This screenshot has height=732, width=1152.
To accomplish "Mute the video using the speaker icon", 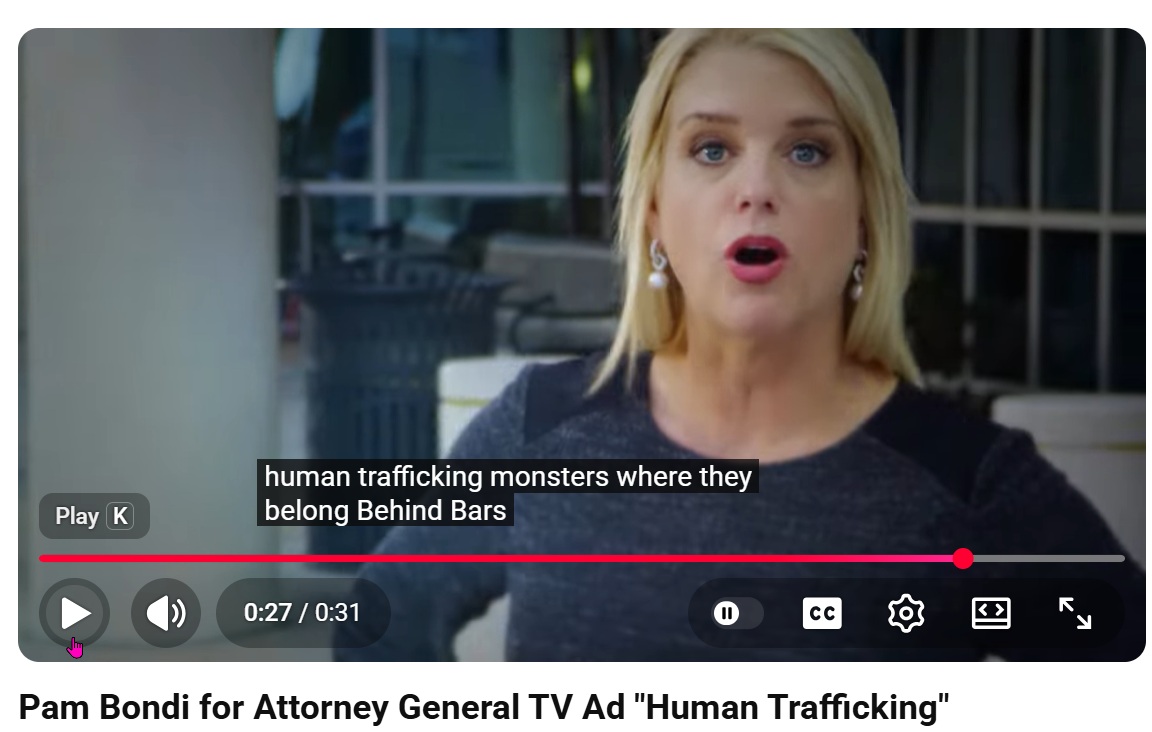I will 166,613.
